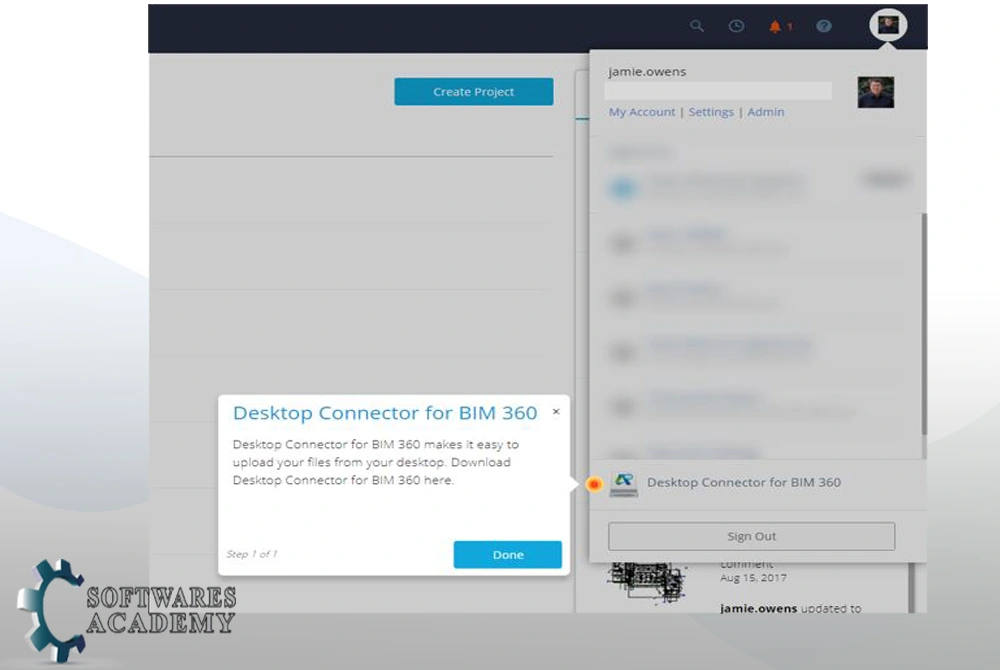Open the My Account link
This screenshot has width=1000, height=670.
pyautogui.click(x=642, y=112)
